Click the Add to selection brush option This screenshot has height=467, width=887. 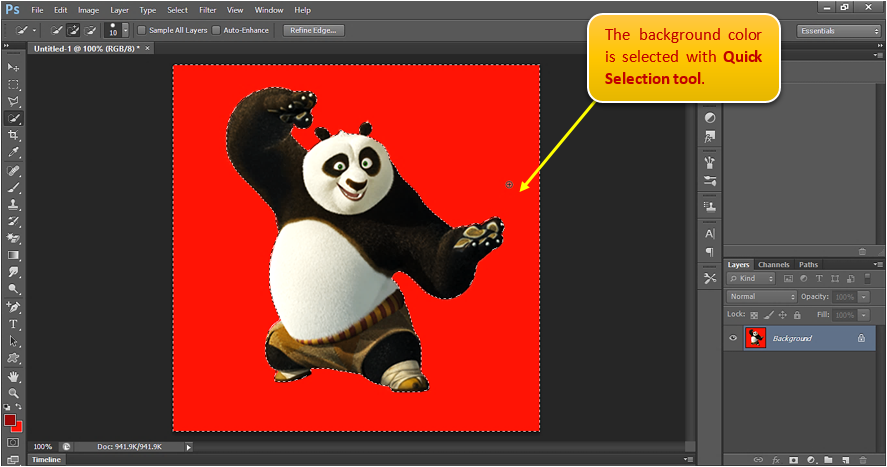[73, 31]
